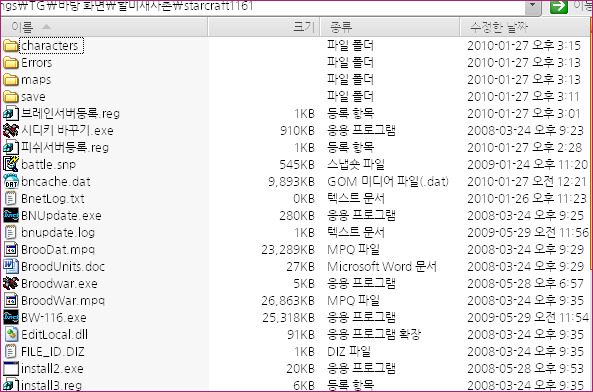Select the maps folder name
593x392 pixels.
pyautogui.click(x=36, y=80)
